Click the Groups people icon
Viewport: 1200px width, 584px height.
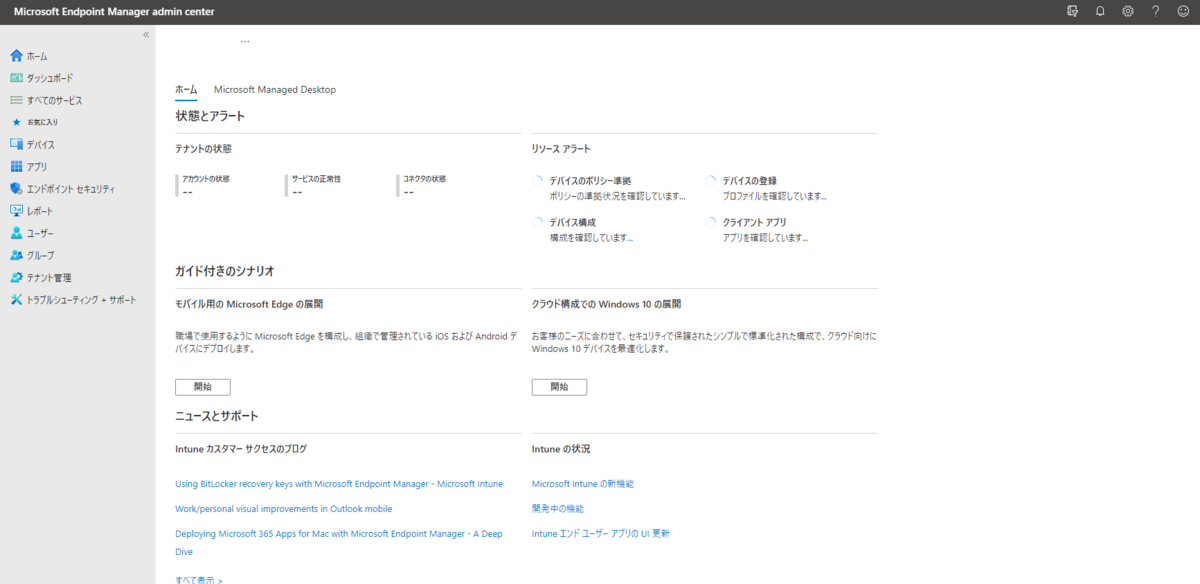pyautogui.click(x=16, y=255)
